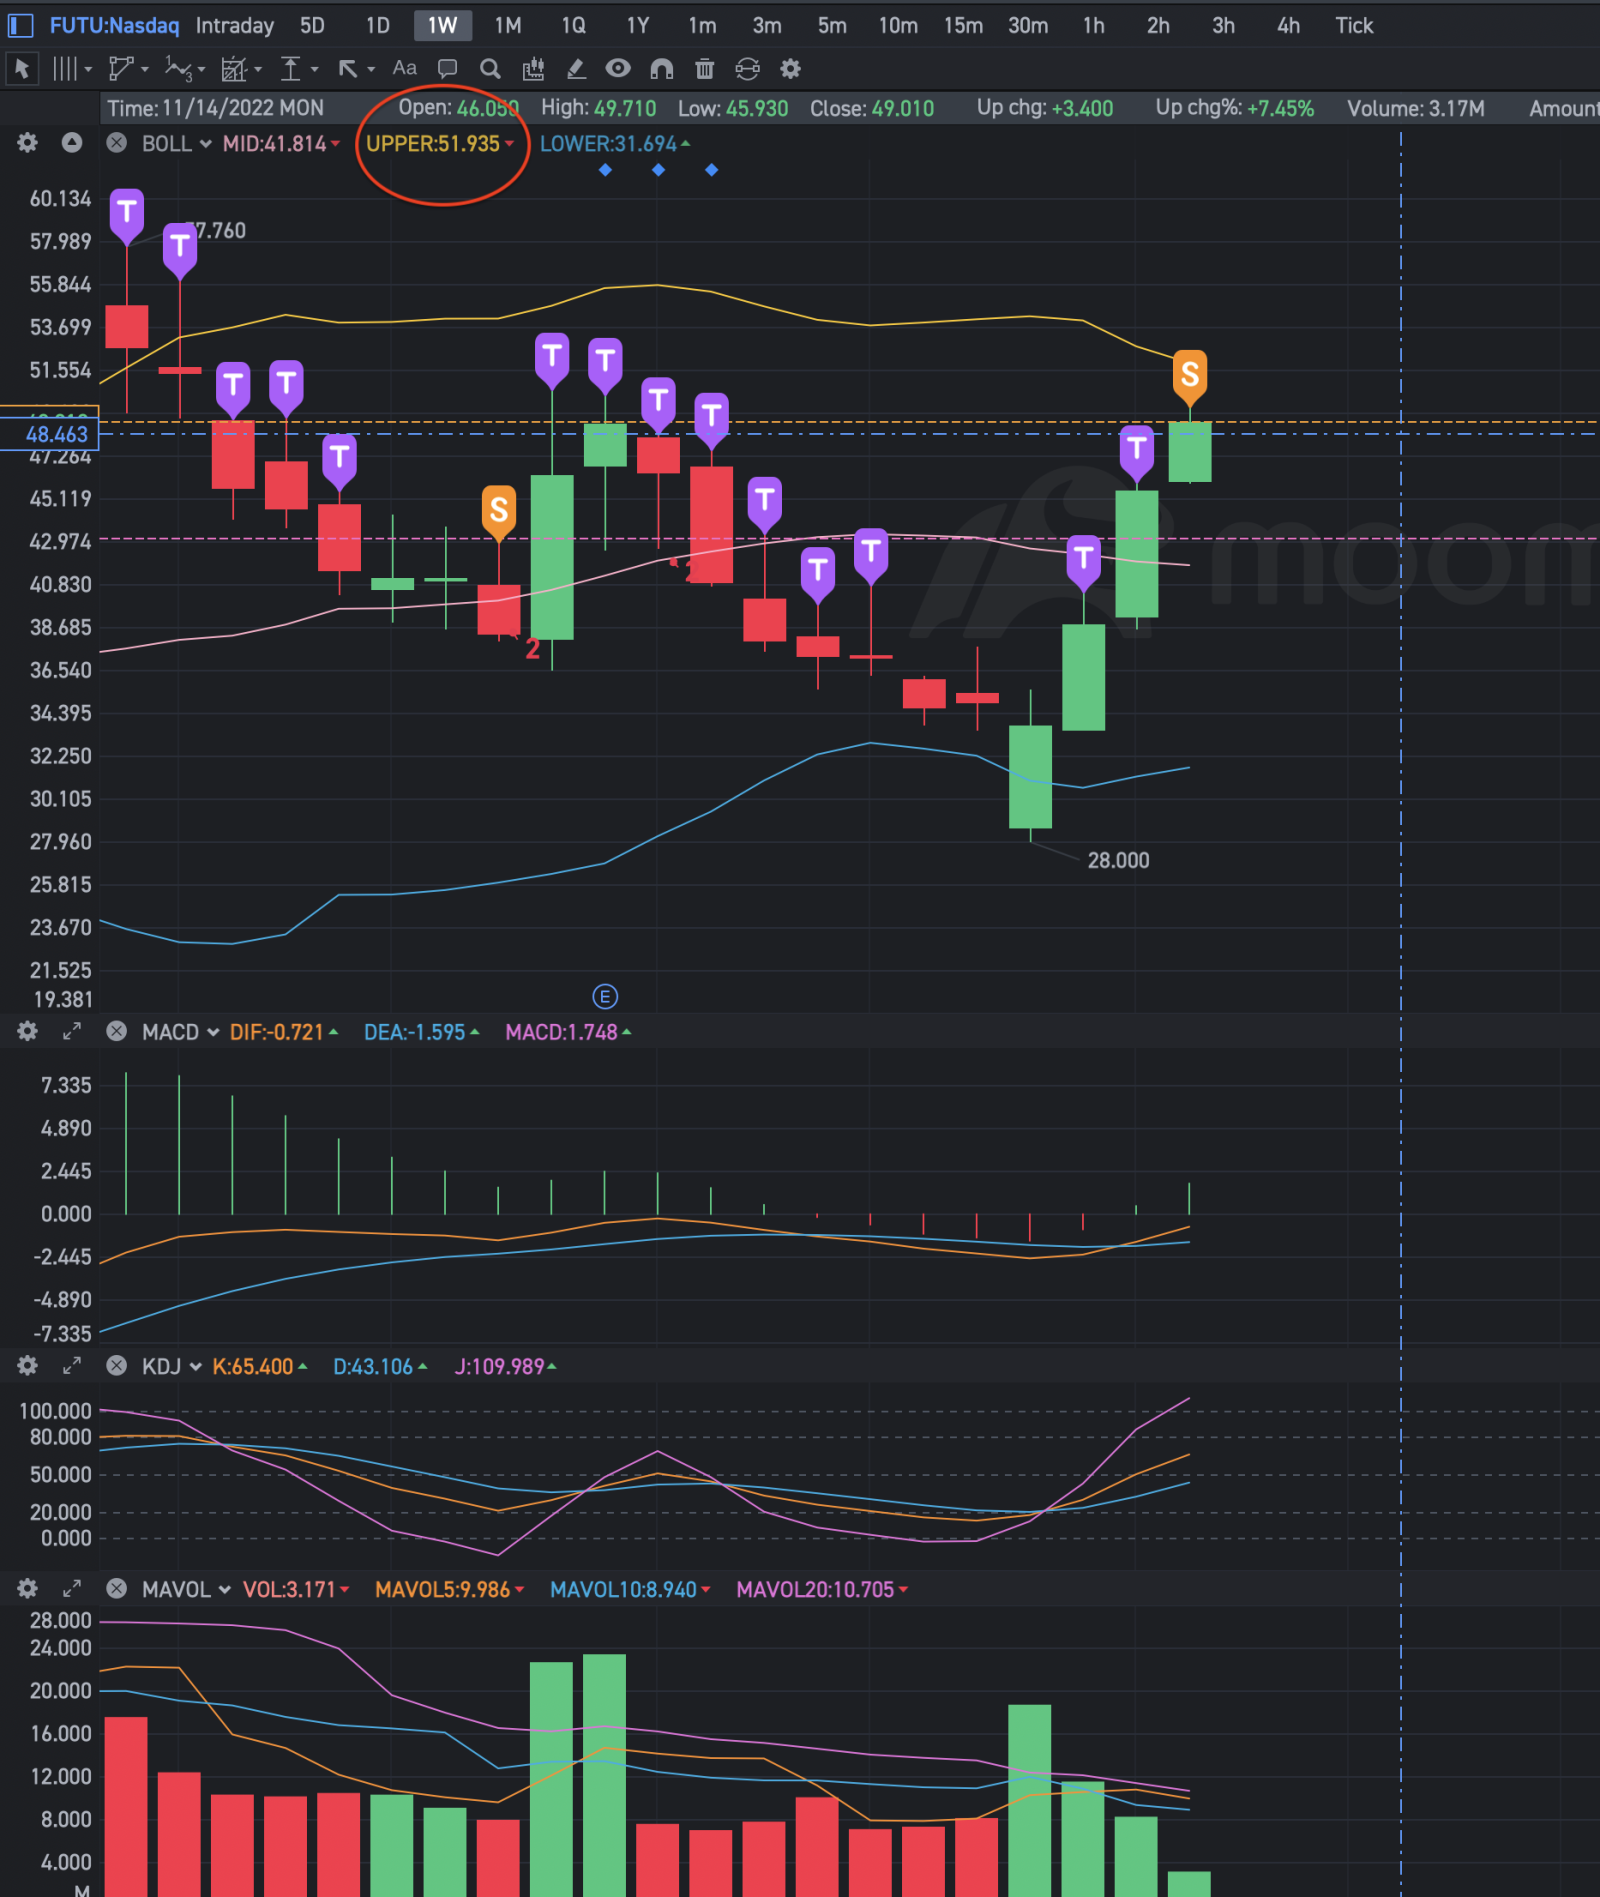
Task: Switch to the 1M timeframe
Action: pyautogui.click(x=508, y=26)
